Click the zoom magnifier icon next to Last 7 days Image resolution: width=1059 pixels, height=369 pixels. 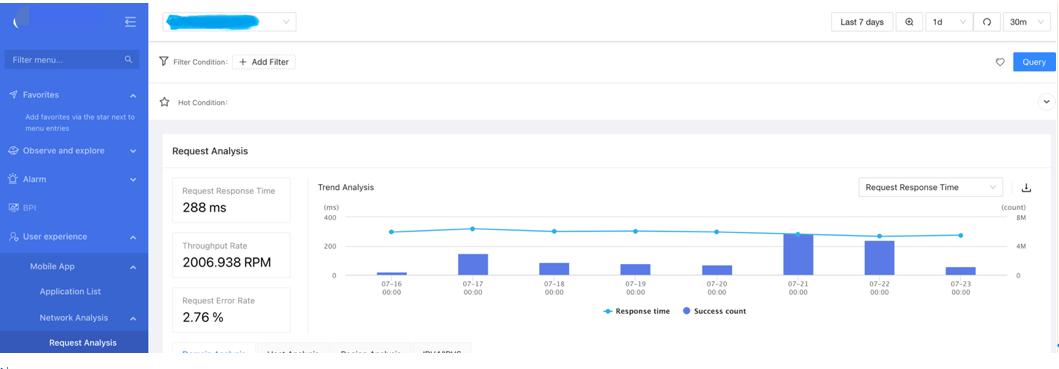click(x=909, y=22)
